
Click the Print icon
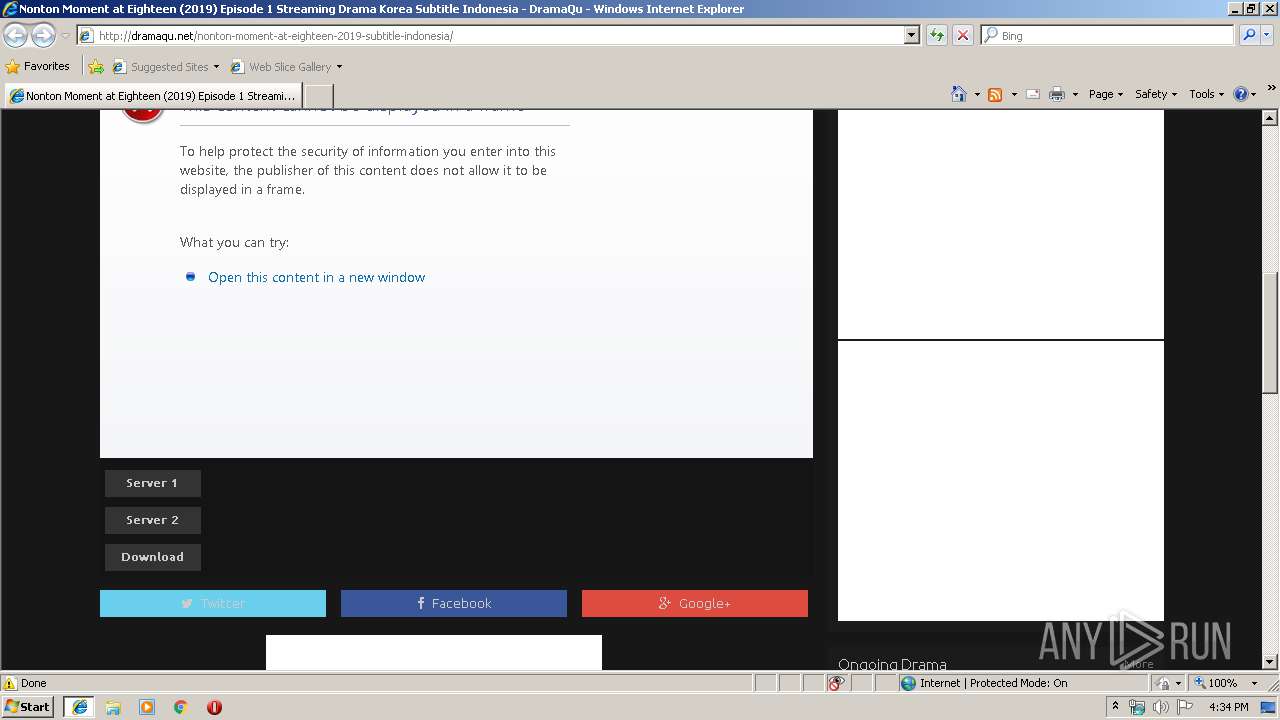coord(1056,94)
